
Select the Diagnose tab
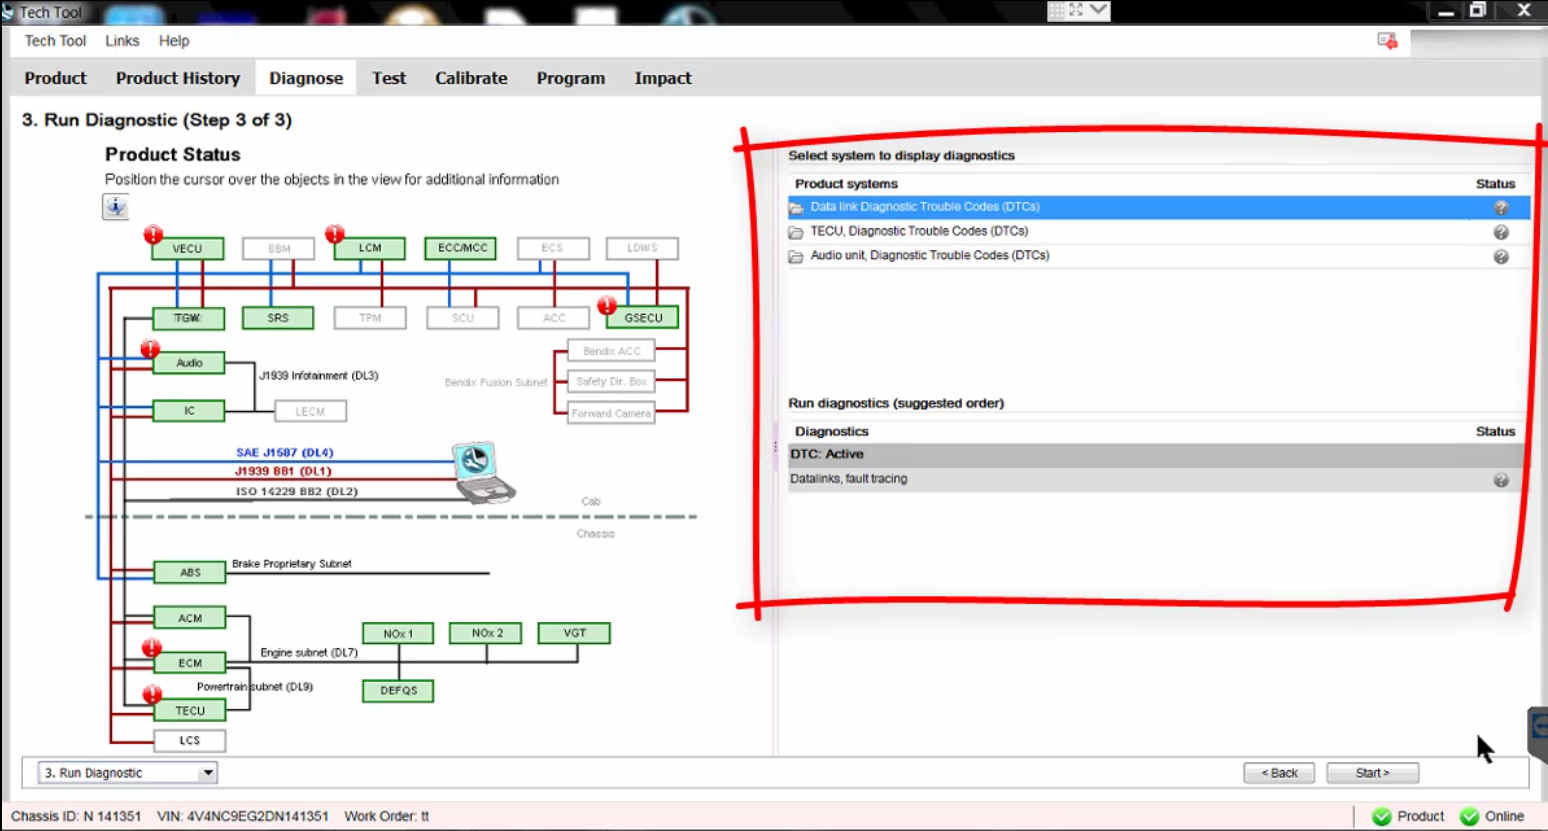click(x=306, y=78)
